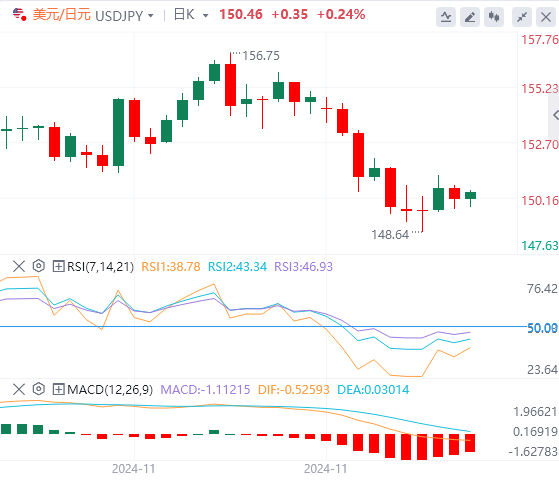Switch chart style via candlestick icon
This screenshot has width=559, height=480.
494,17
